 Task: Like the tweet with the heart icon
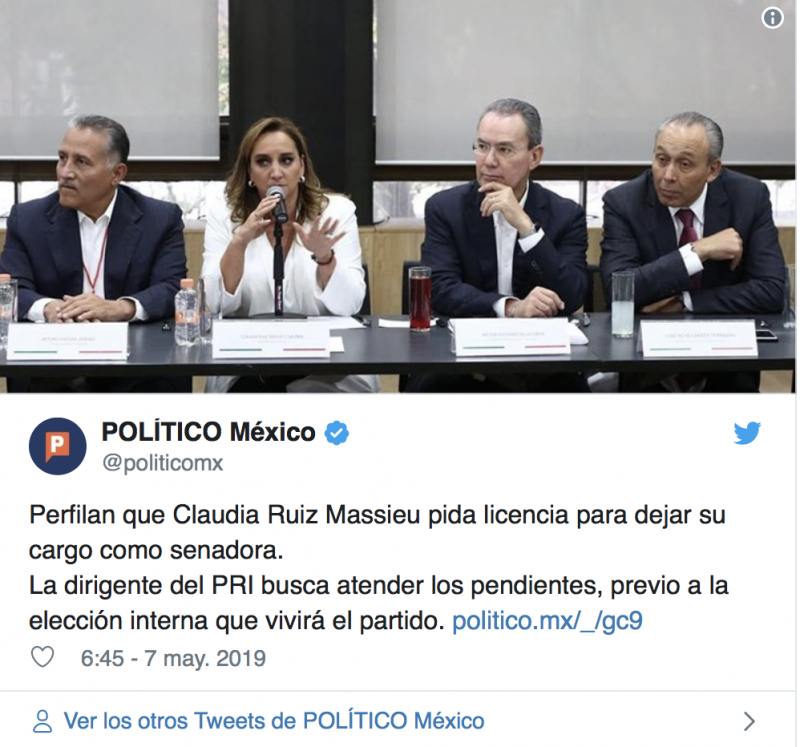[x=43, y=657]
